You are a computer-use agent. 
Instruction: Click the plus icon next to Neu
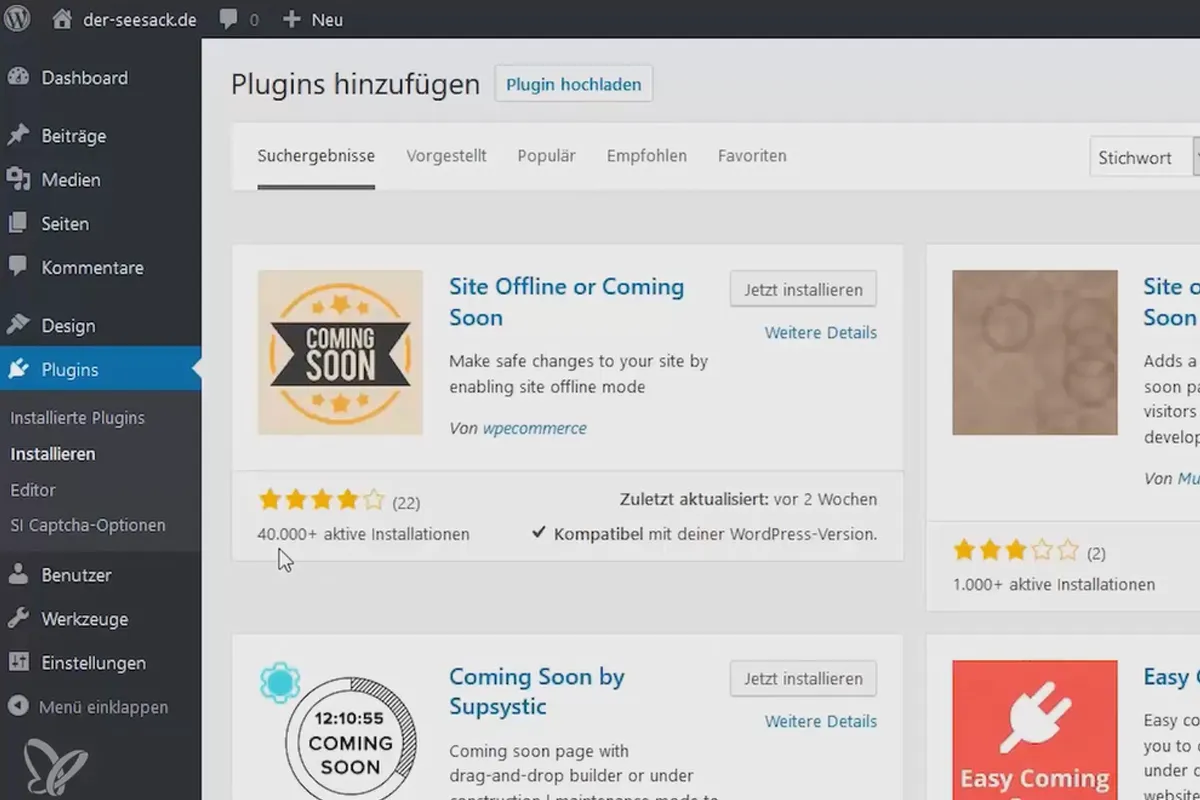tap(291, 19)
